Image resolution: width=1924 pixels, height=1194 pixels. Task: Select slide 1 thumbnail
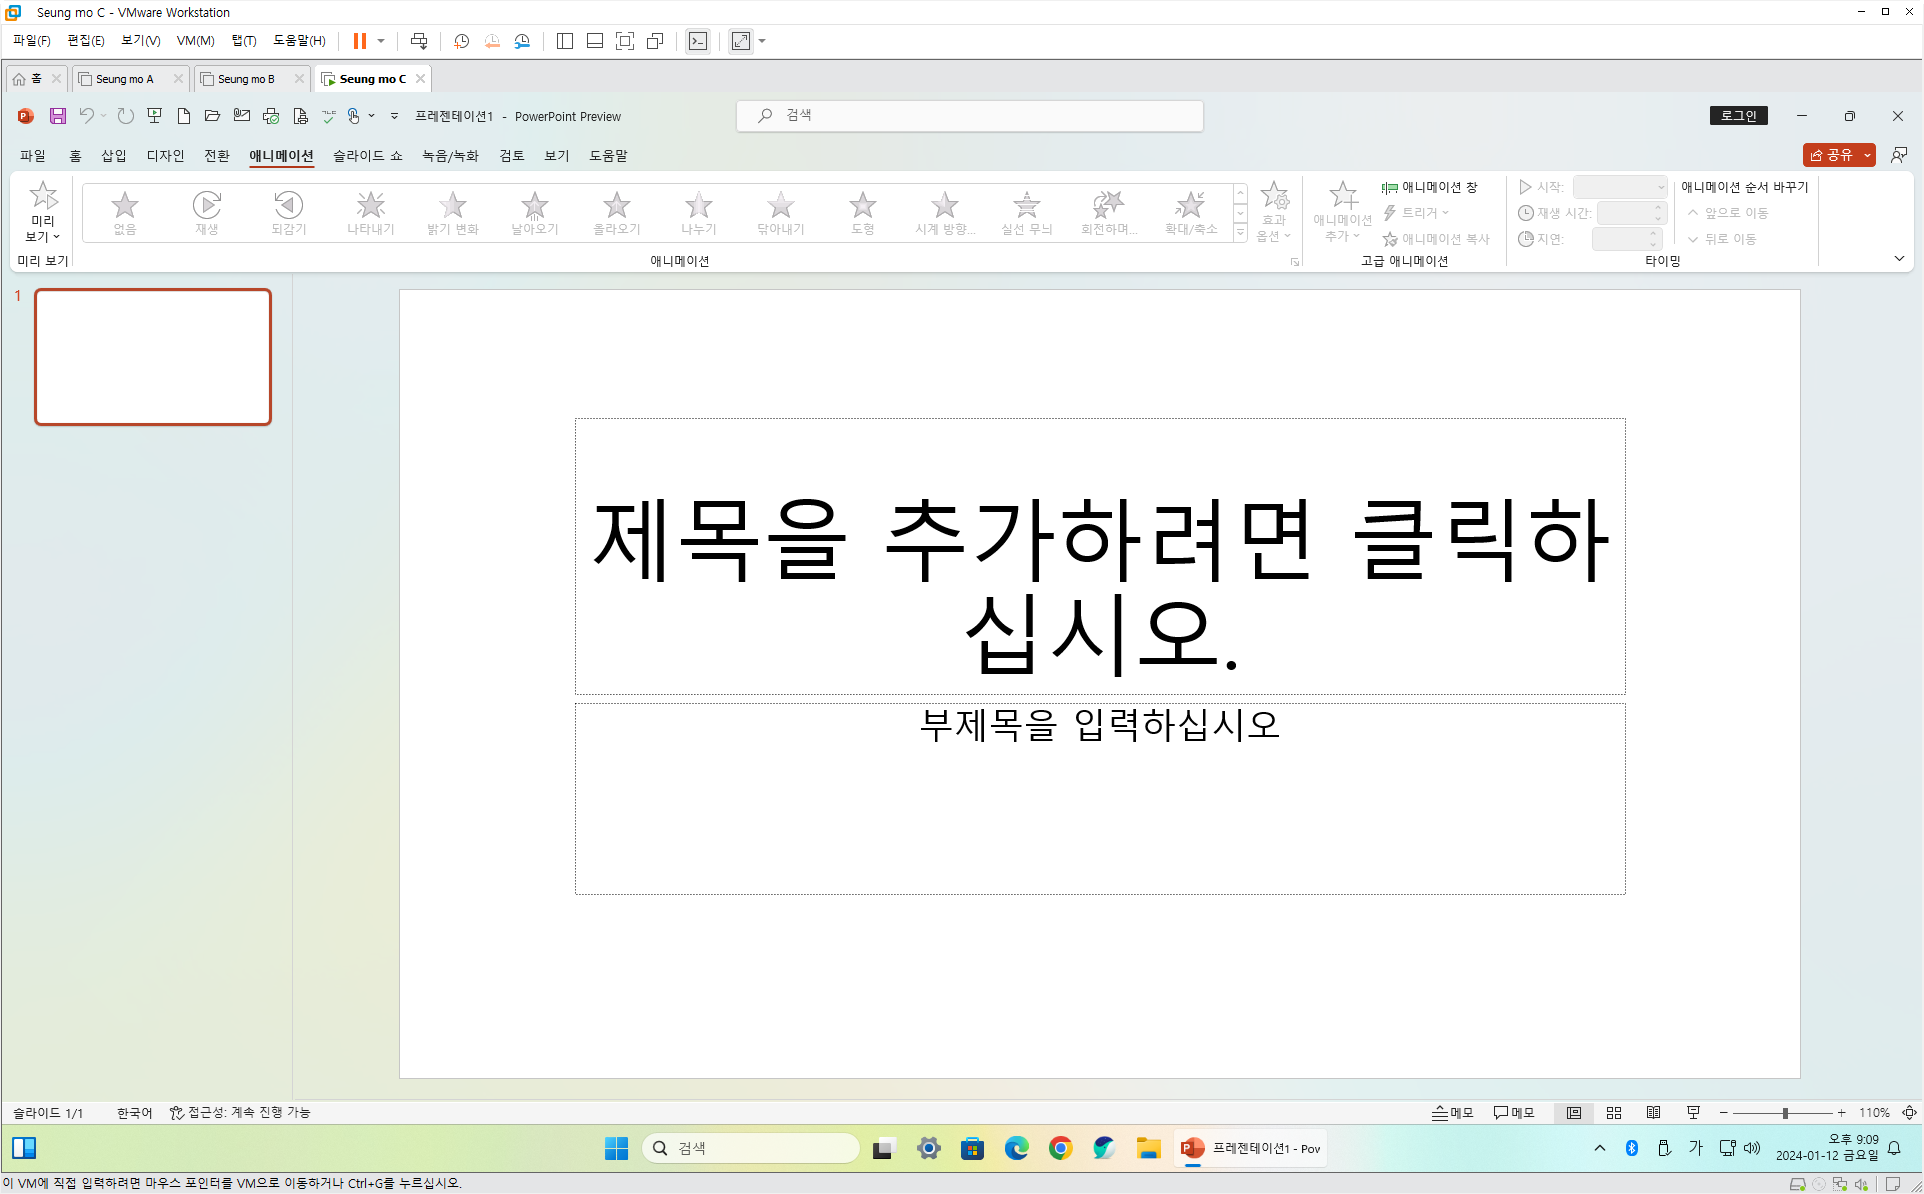pos(153,357)
